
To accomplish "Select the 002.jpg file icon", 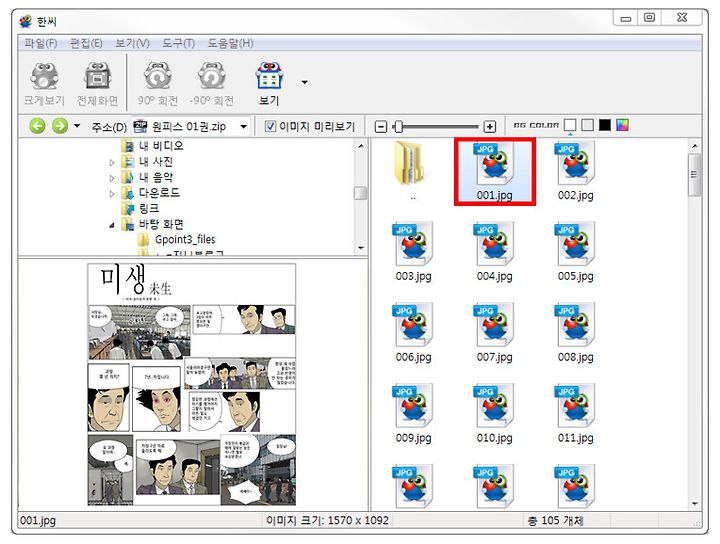I will tap(575, 163).
